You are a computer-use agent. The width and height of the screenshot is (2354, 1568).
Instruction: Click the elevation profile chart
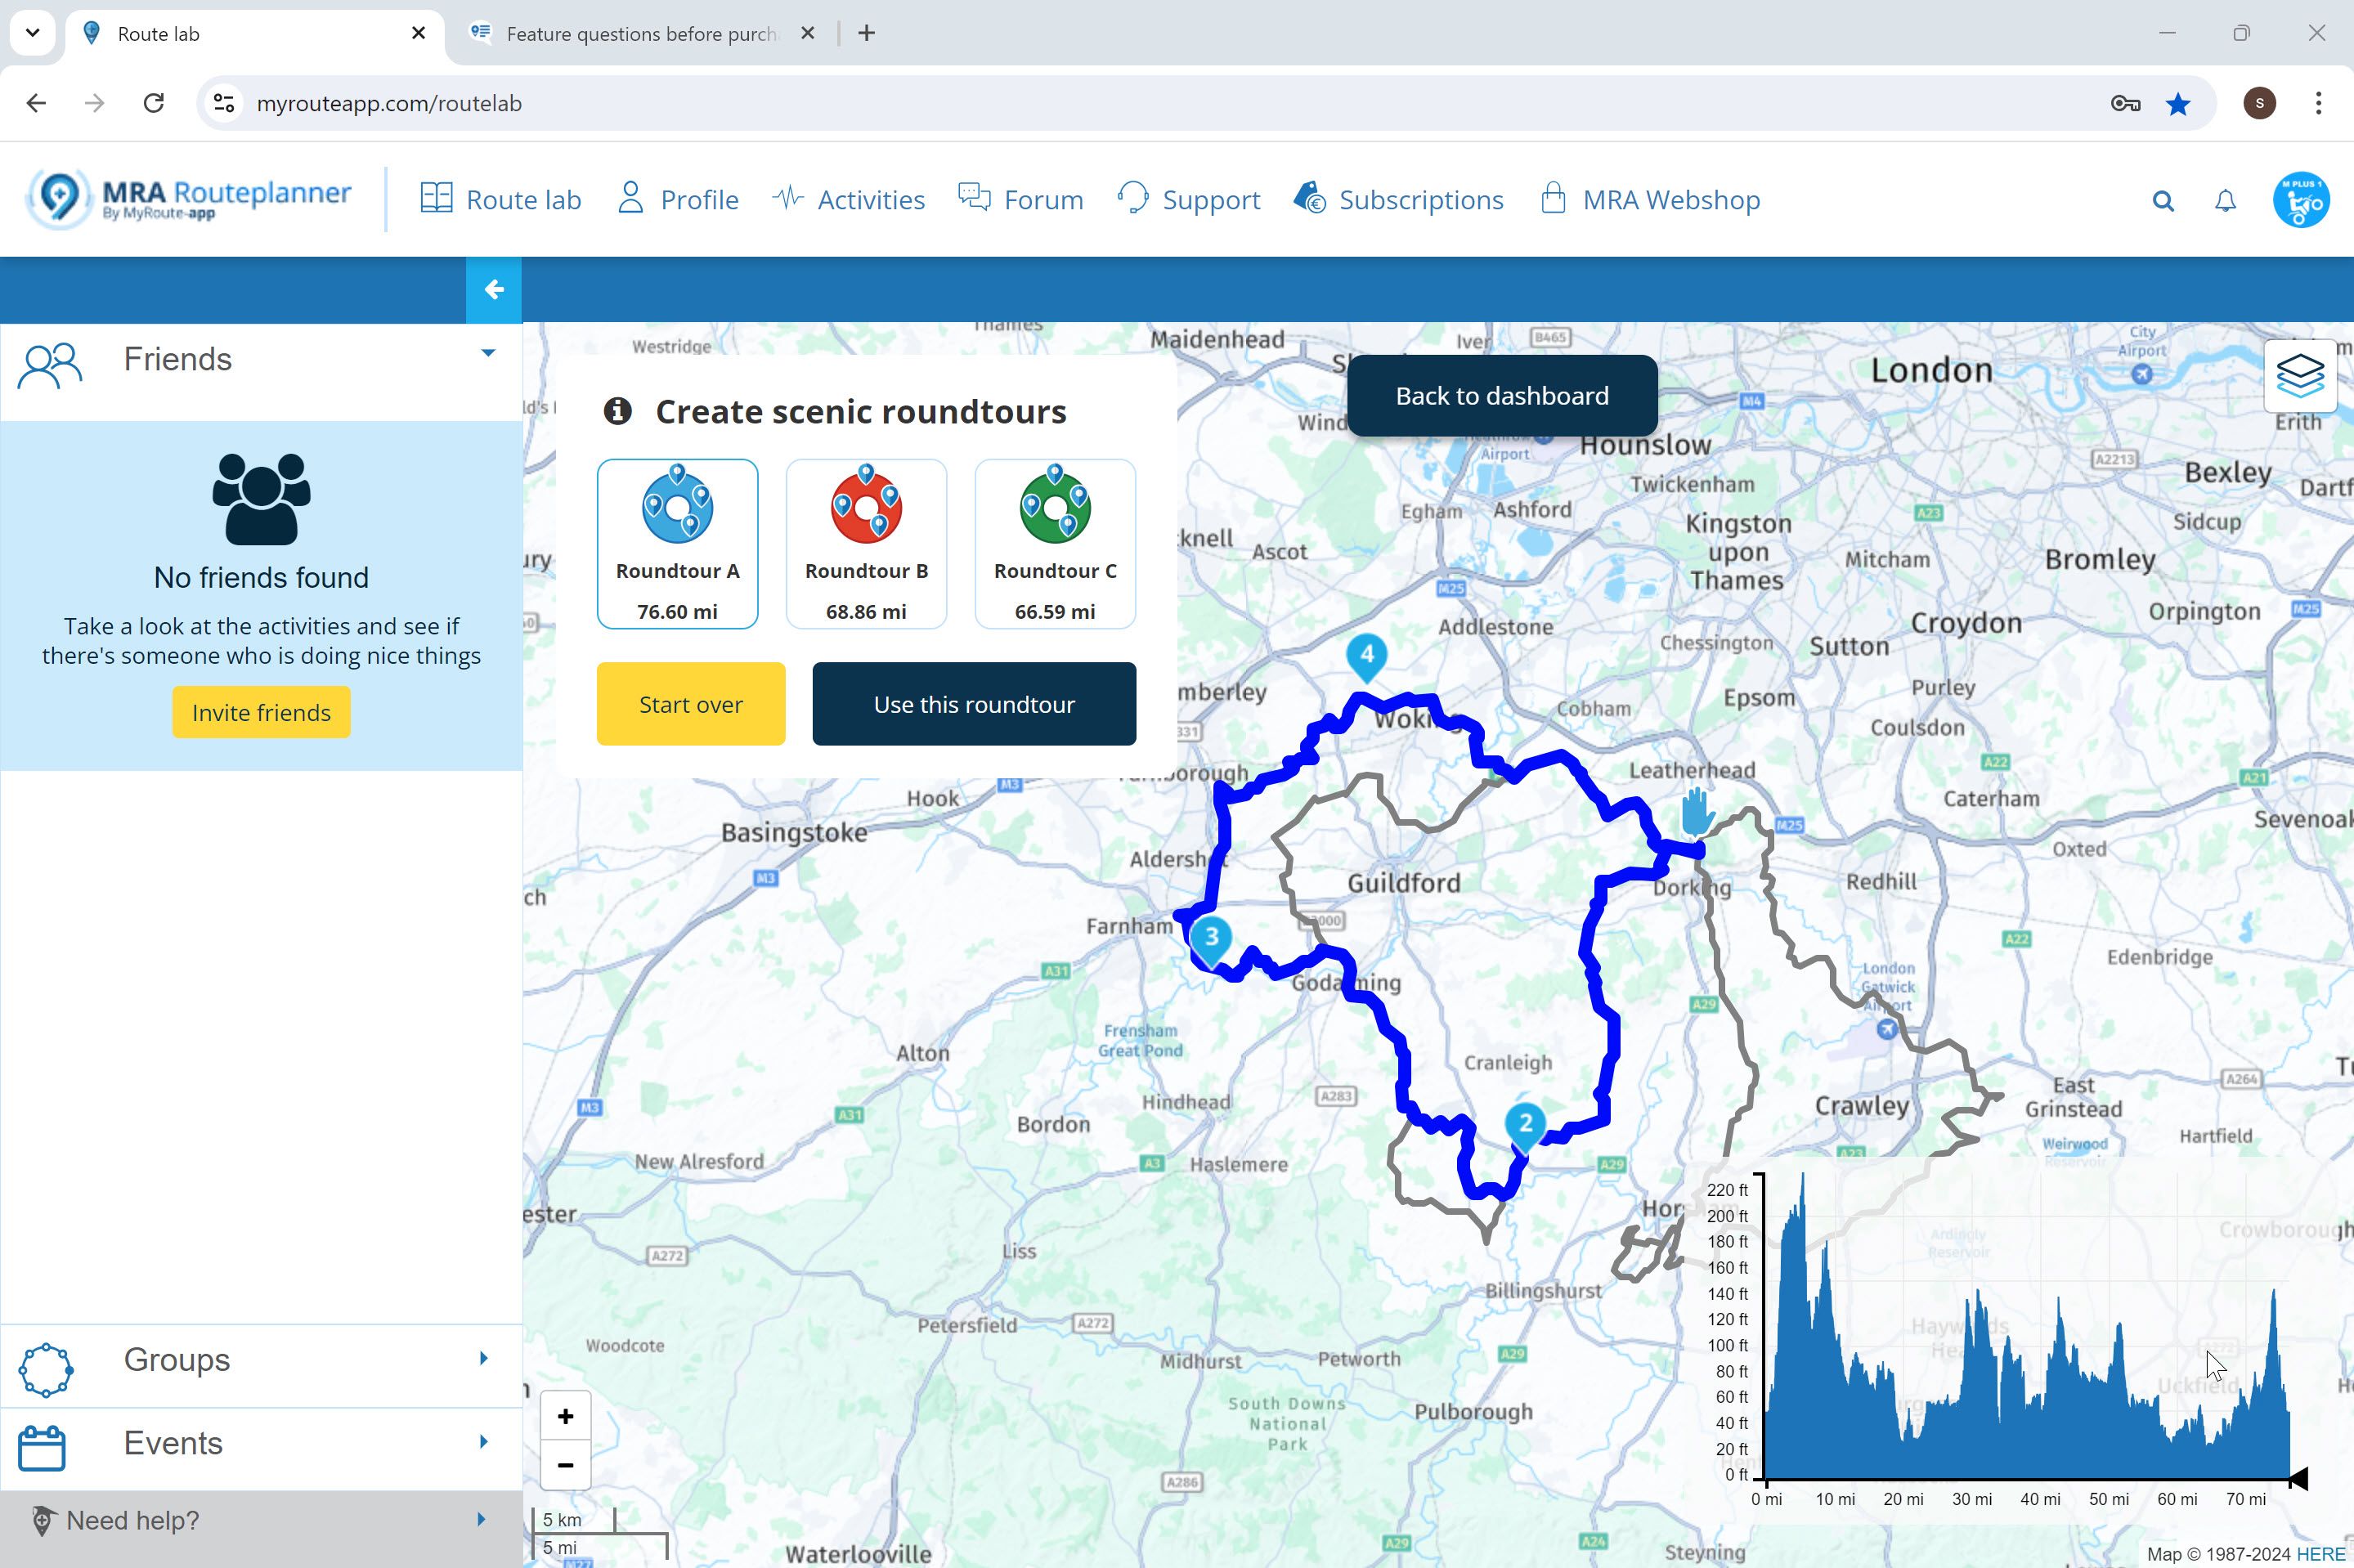(x=2028, y=1340)
